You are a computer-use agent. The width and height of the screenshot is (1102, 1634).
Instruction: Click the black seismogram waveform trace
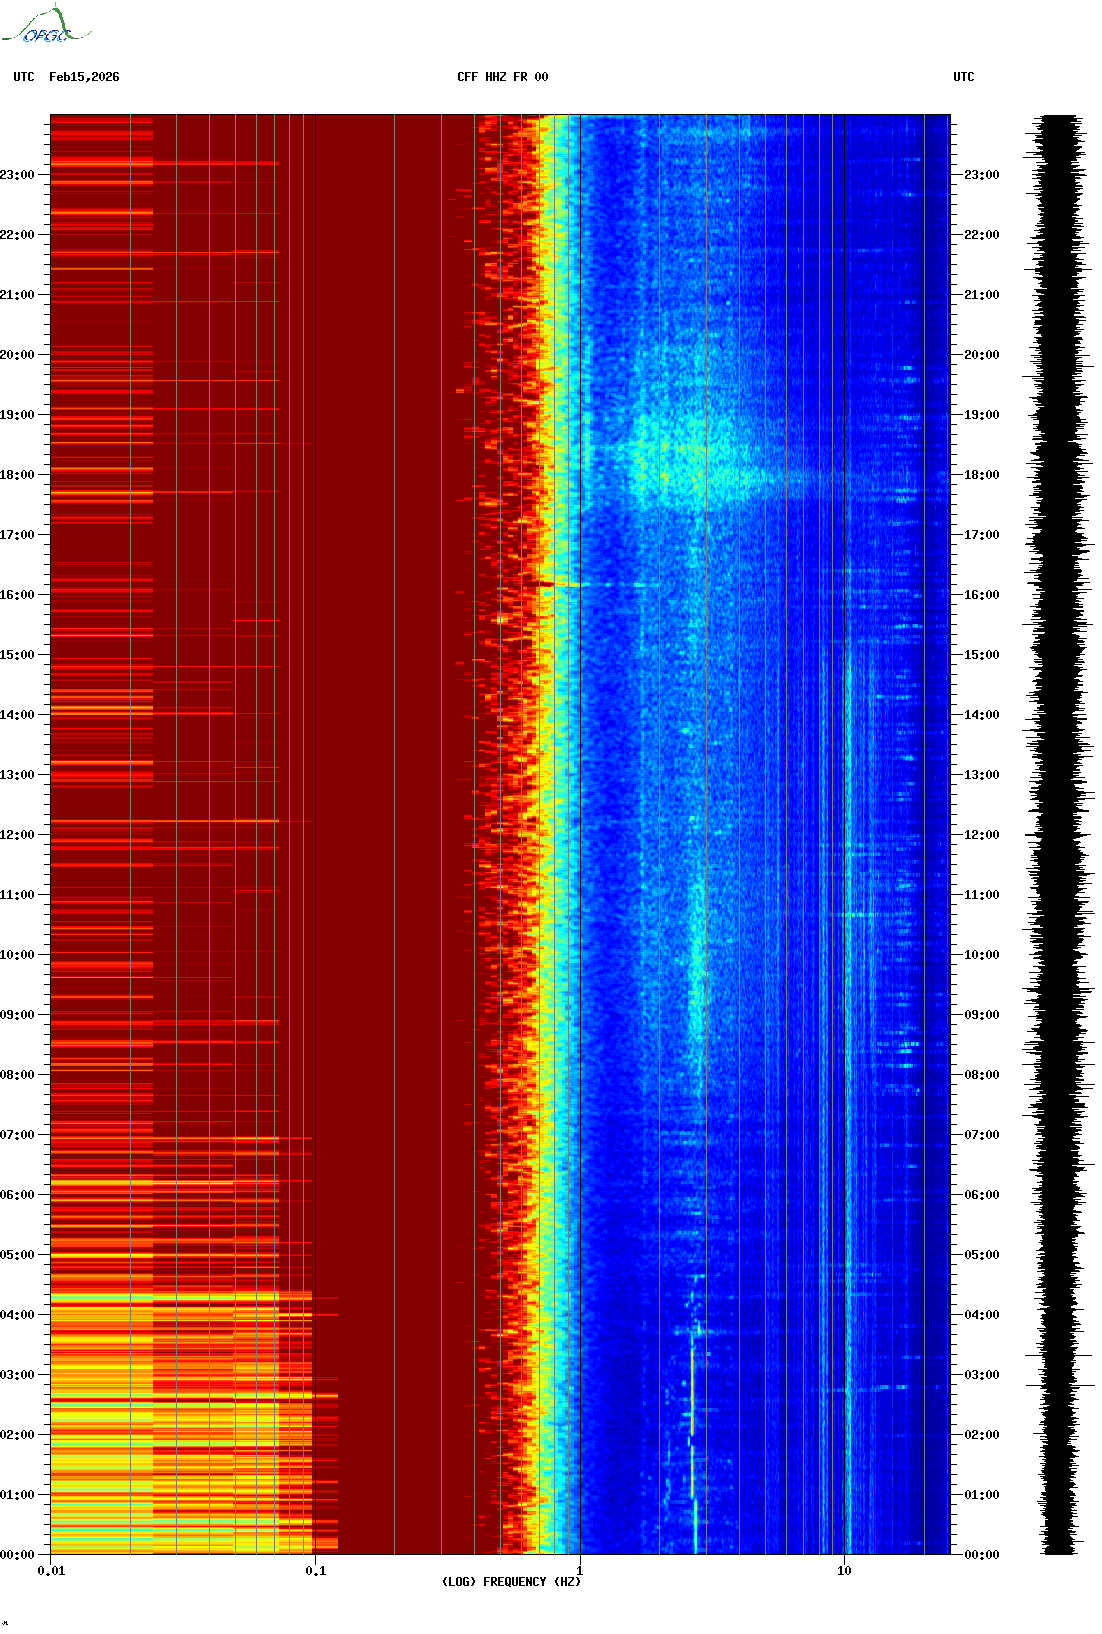click(1059, 835)
